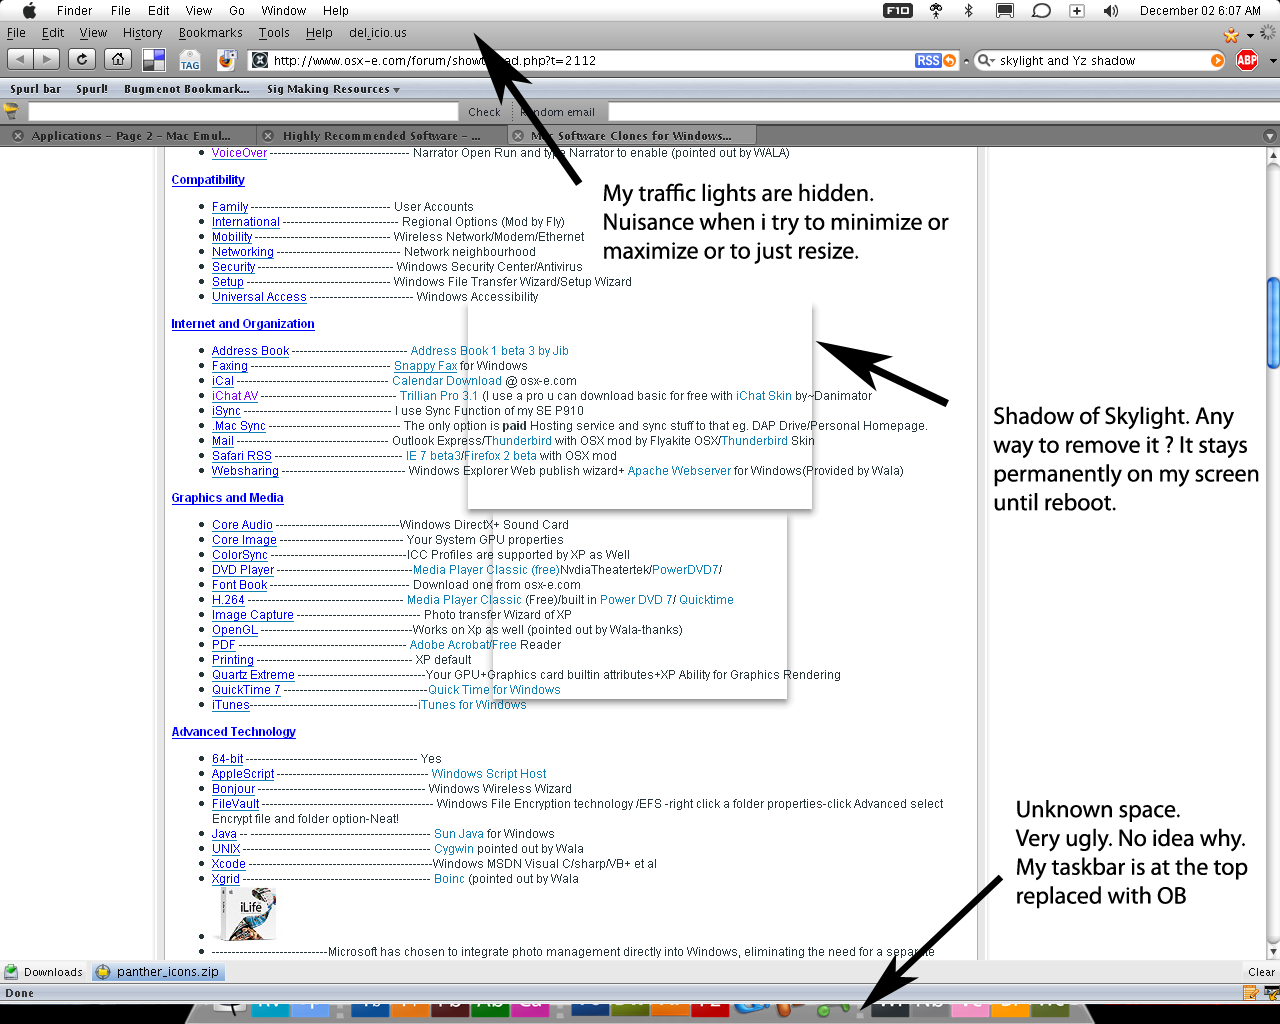The width and height of the screenshot is (1280, 1024).
Task: Click the Check button
Action: [485, 112]
